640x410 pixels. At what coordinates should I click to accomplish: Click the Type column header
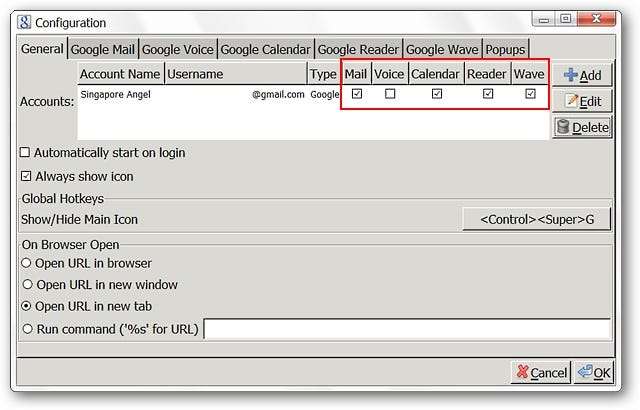coord(323,74)
